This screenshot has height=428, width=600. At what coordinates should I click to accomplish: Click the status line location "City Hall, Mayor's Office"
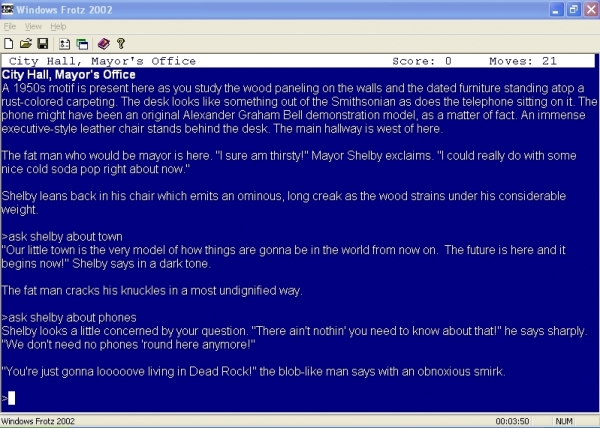click(102, 61)
